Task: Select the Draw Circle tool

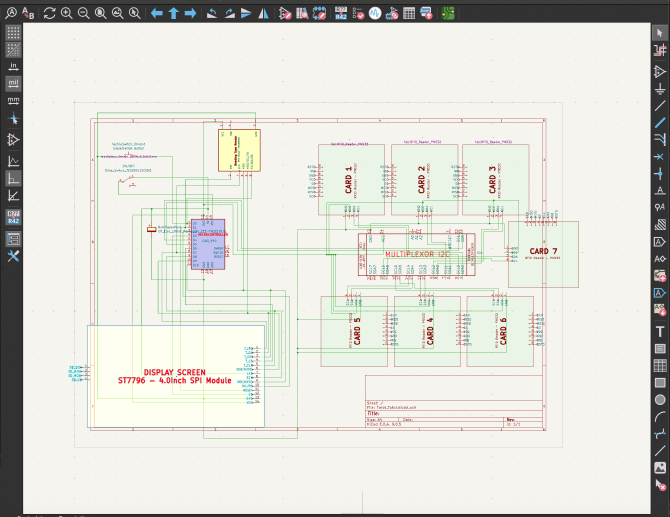Action: click(660, 400)
